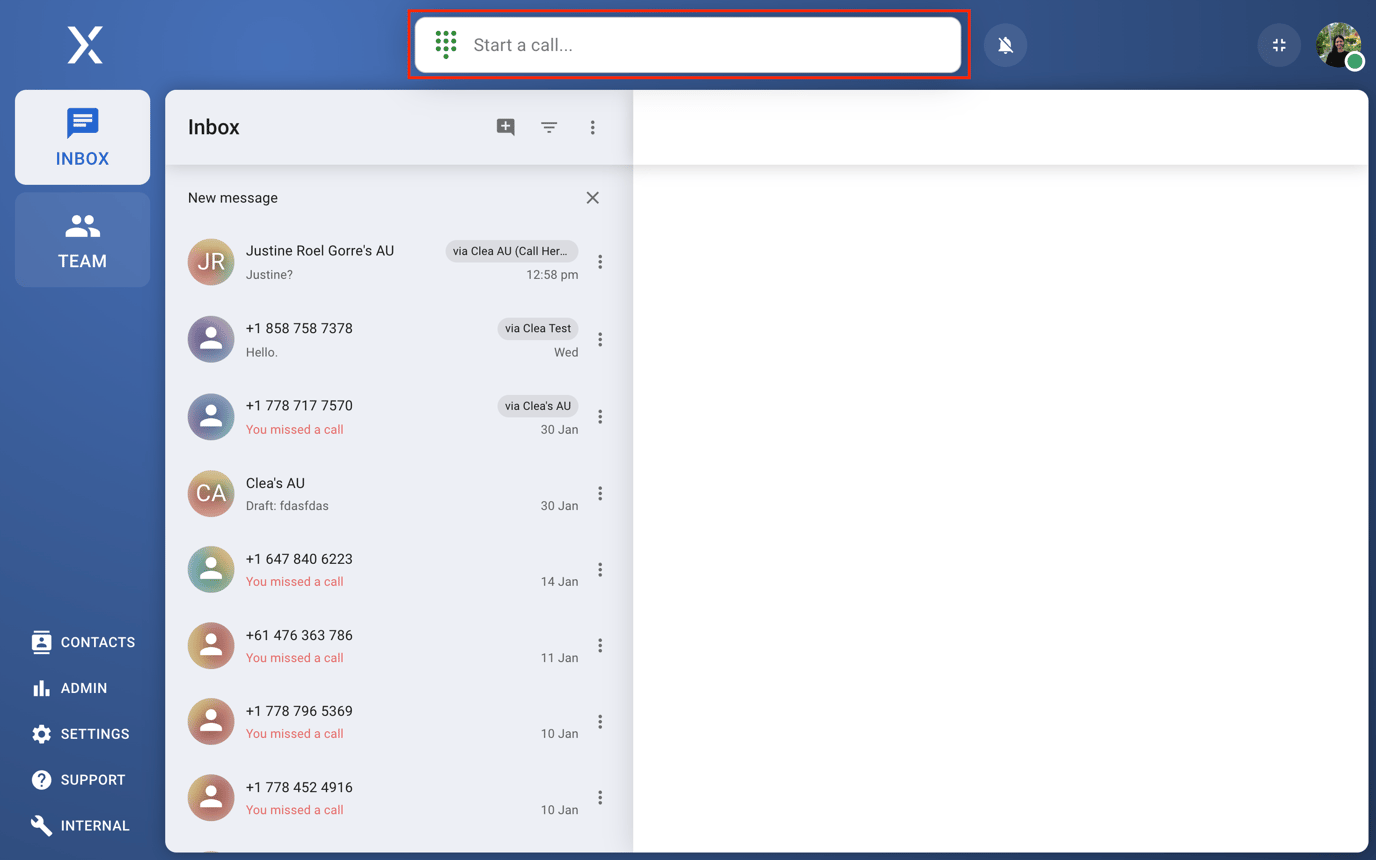1376x860 pixels.
Task: Click the X logo in top left
Action: point(85,45)
